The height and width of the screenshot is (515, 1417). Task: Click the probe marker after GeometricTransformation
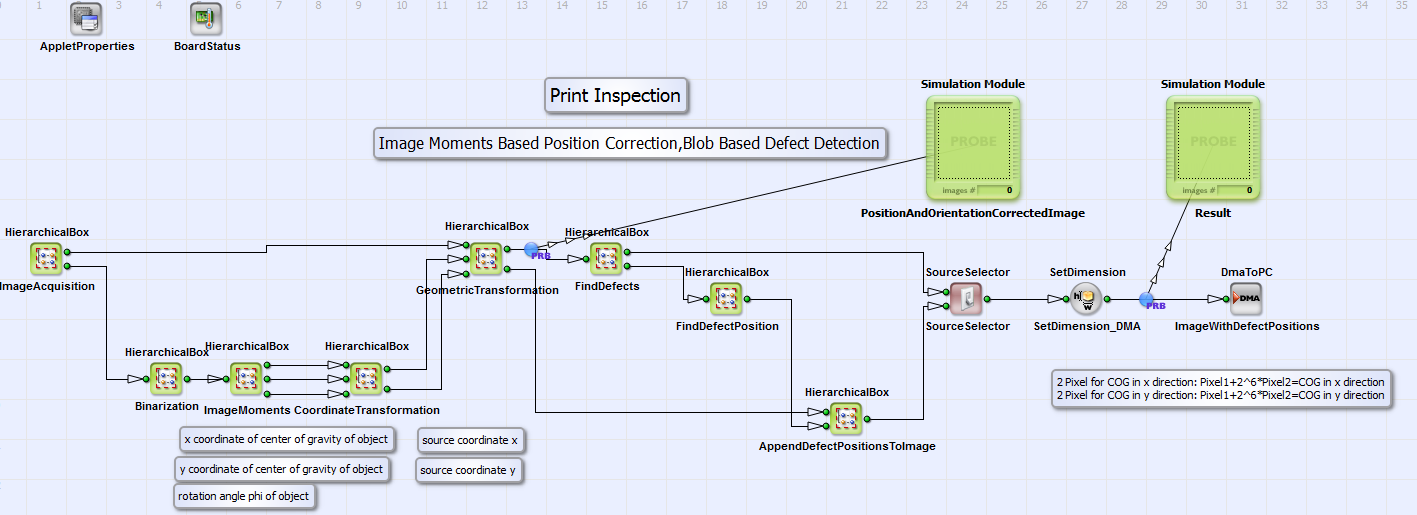tap(532, 249)
